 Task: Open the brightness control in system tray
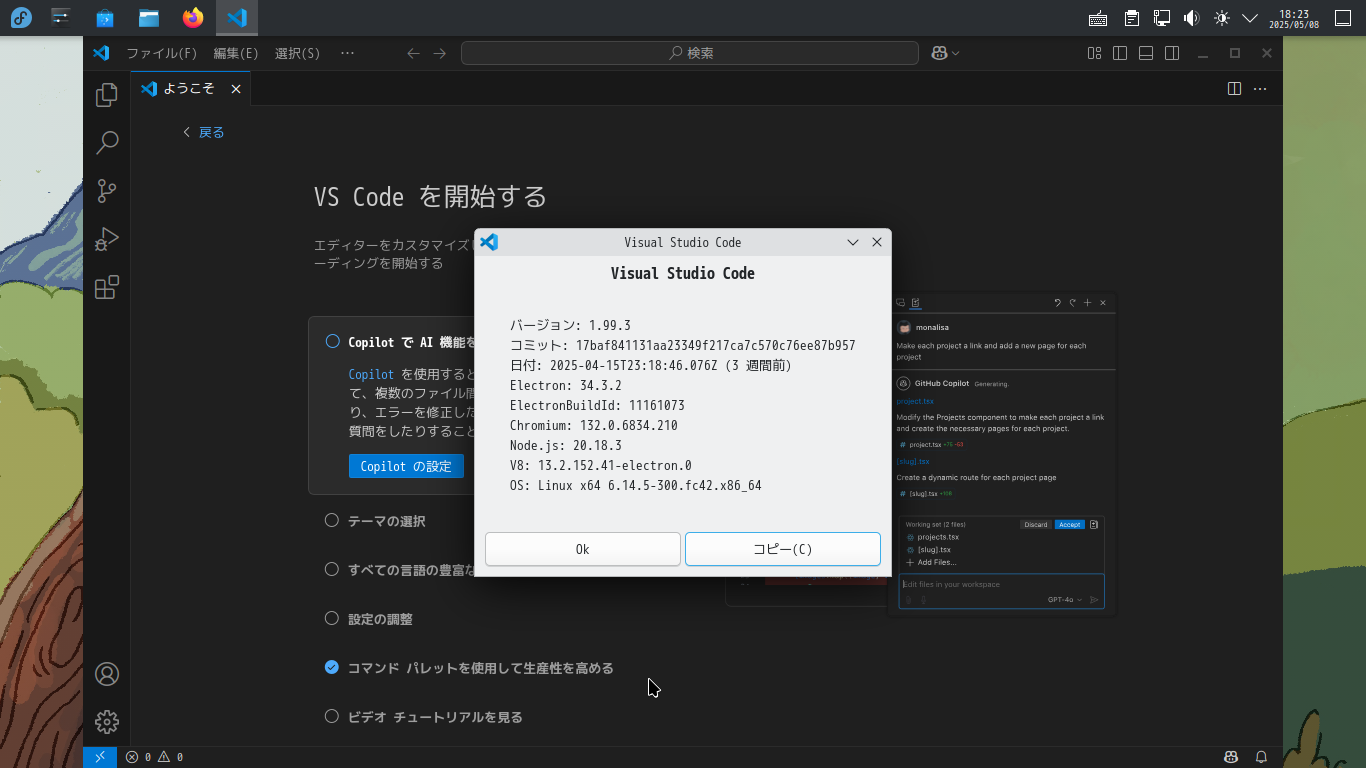click(x=1221, y=18)
